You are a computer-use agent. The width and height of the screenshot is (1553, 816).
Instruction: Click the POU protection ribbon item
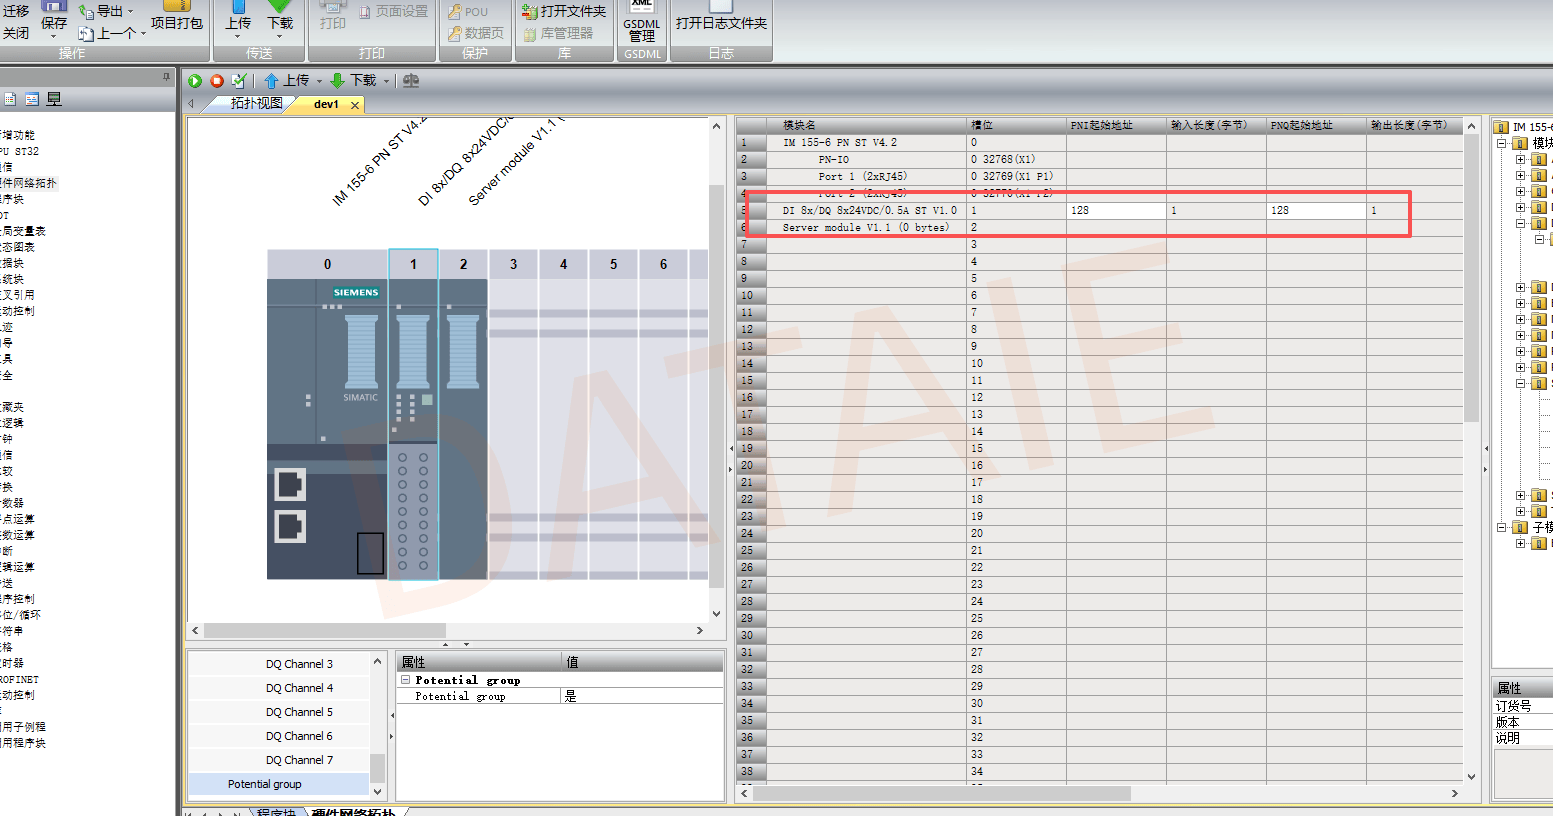click(x=468, y=11)
